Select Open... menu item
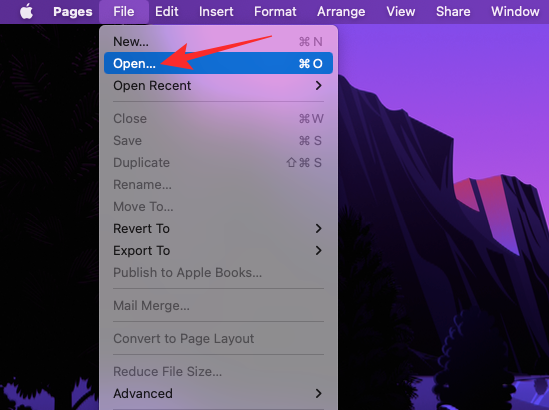The height and width of the screenshot is (410, 549). (218, 63)
